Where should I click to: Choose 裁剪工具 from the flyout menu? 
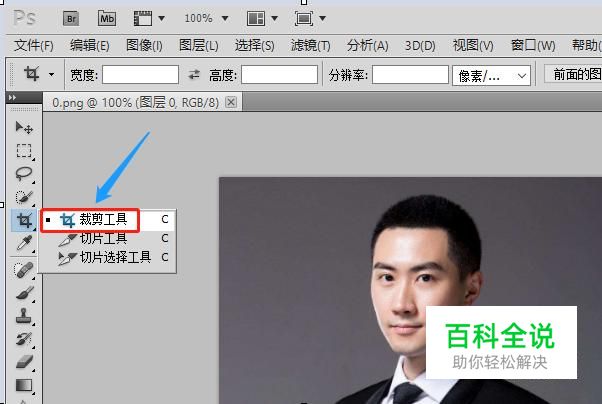pyautogui.click(x=108, y=220)
